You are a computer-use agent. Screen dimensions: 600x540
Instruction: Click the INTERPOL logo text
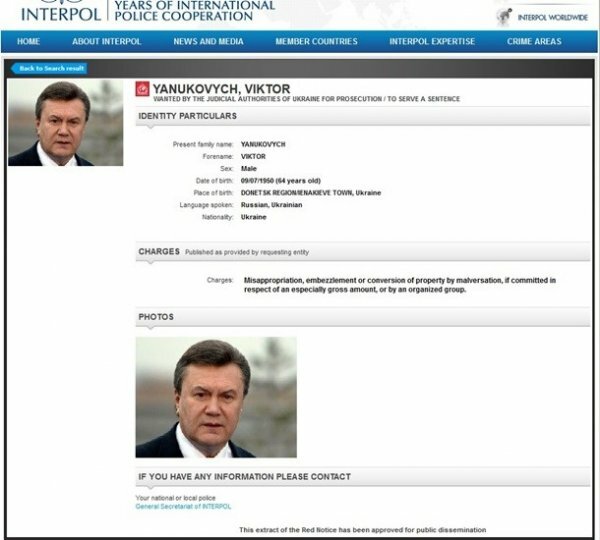click(x=61, y=15)
